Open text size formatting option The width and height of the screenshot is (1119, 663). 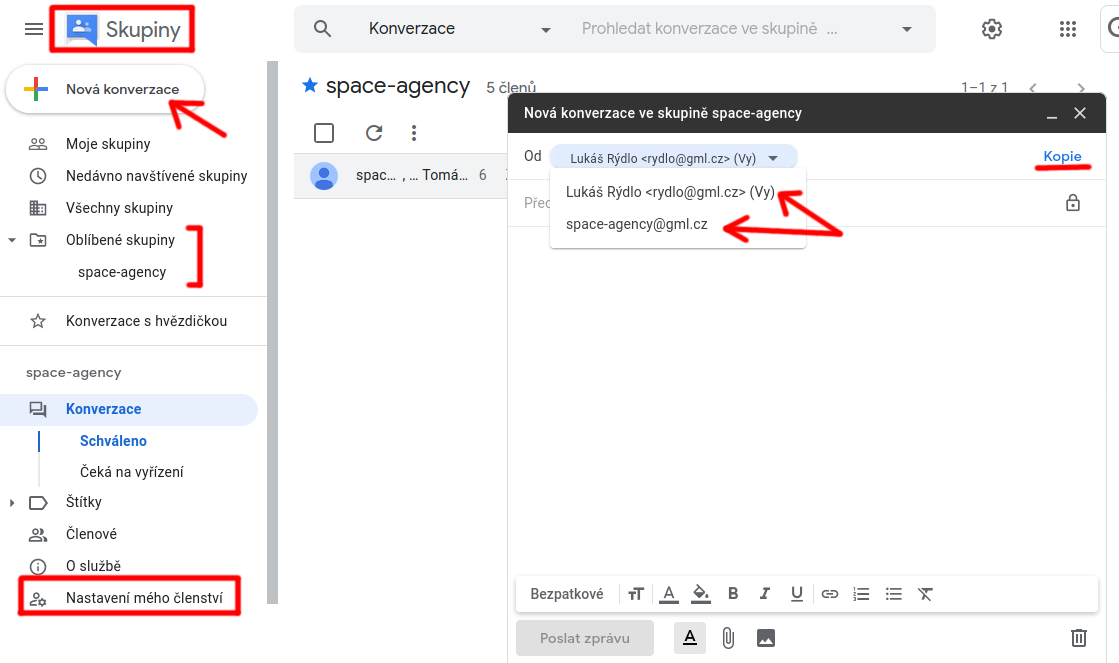coord(636,594)
